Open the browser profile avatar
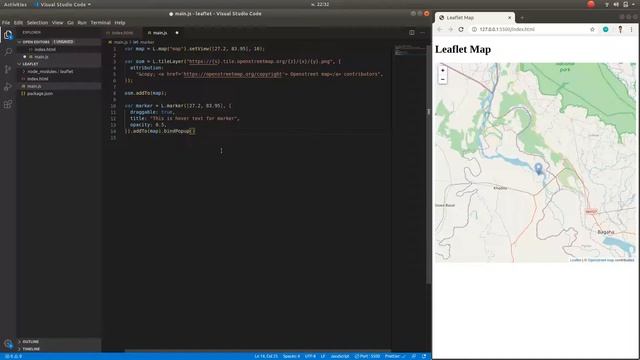640x360 pixels. [620, 29]
